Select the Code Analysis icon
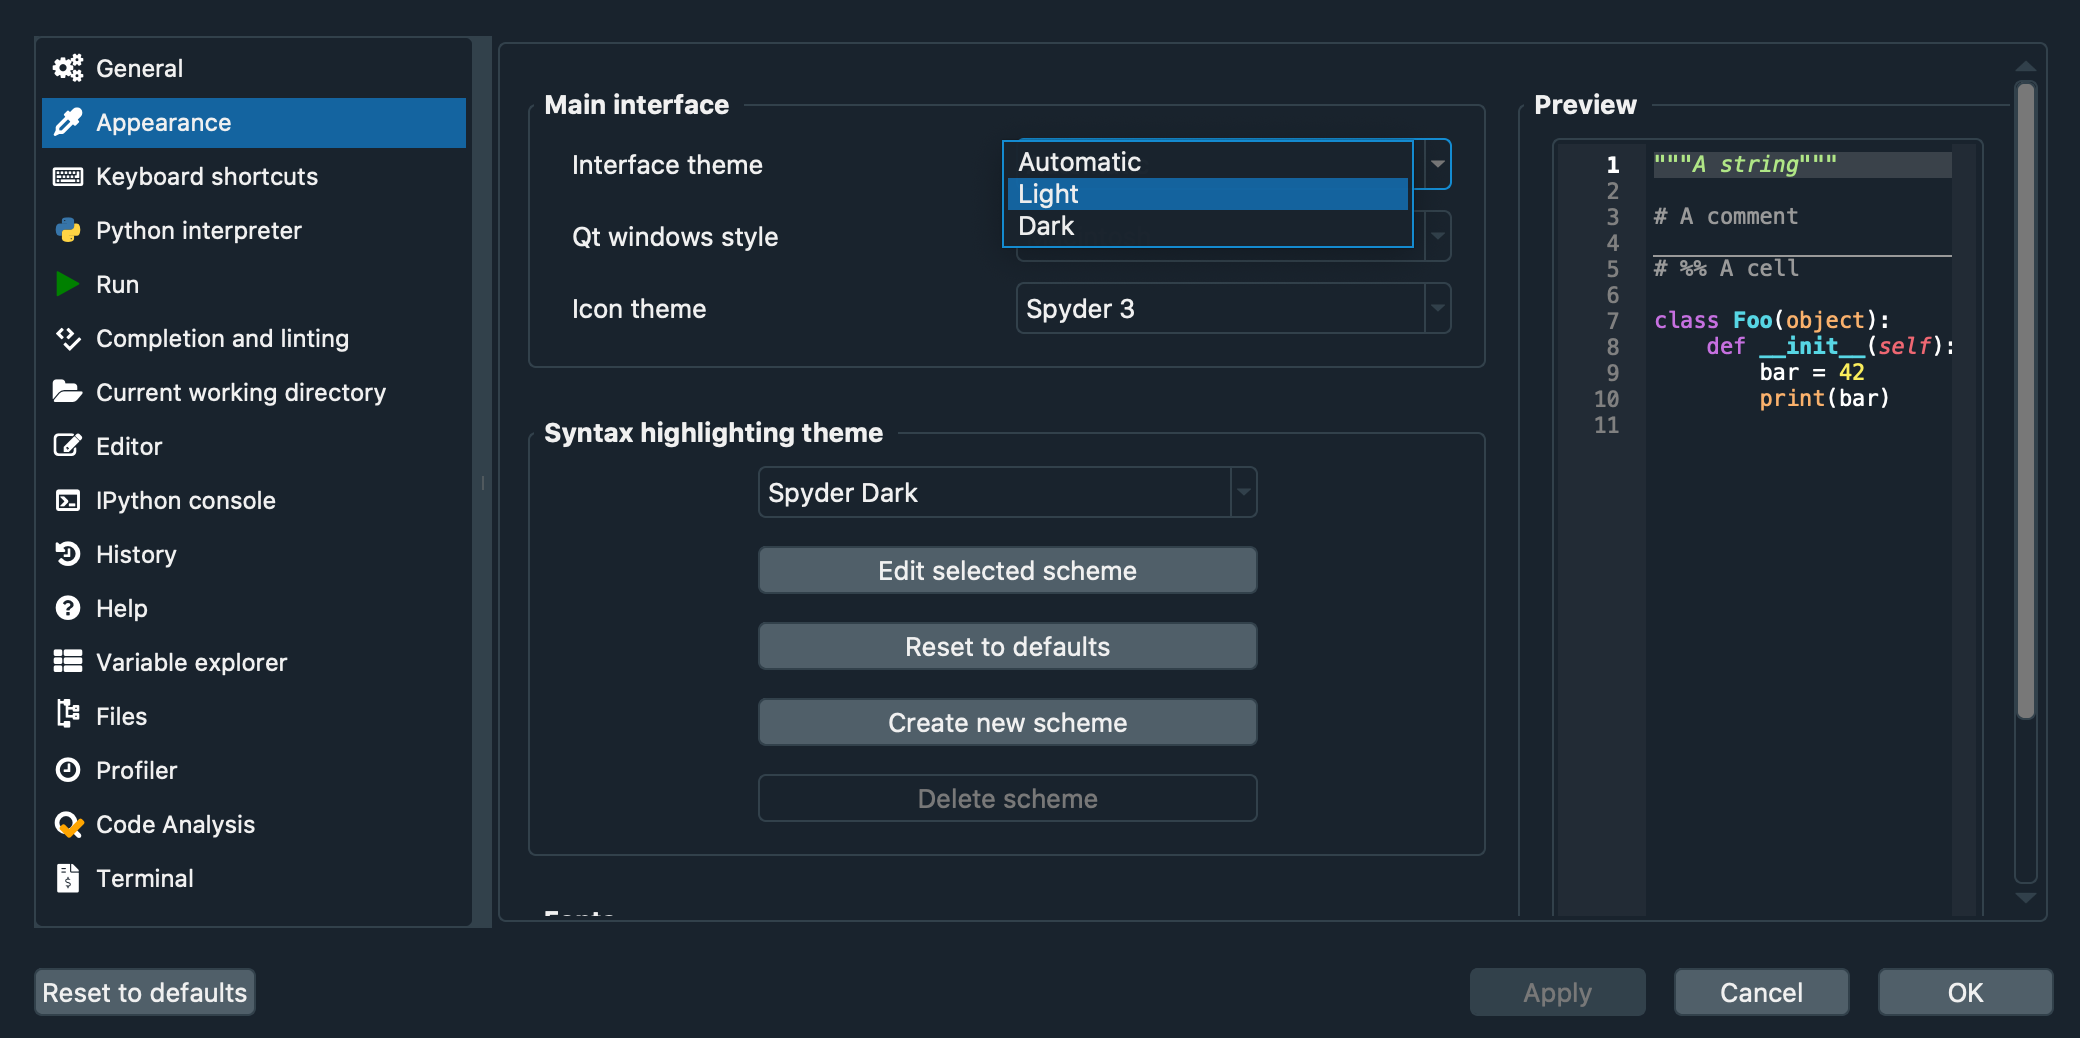The image size is (2080, 1038). 67,824
